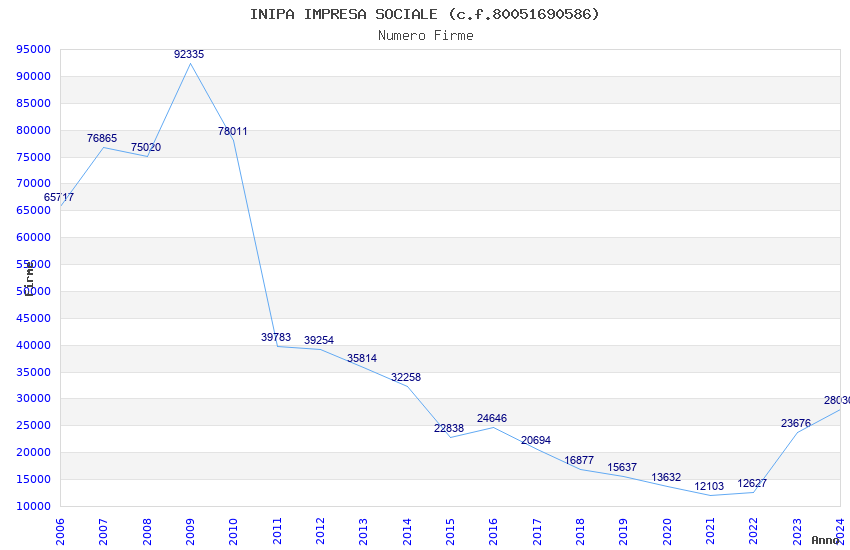This screenshot has height=550, width=850.
Task: Click the y-axis value 10000
Action: pos(34,506)
